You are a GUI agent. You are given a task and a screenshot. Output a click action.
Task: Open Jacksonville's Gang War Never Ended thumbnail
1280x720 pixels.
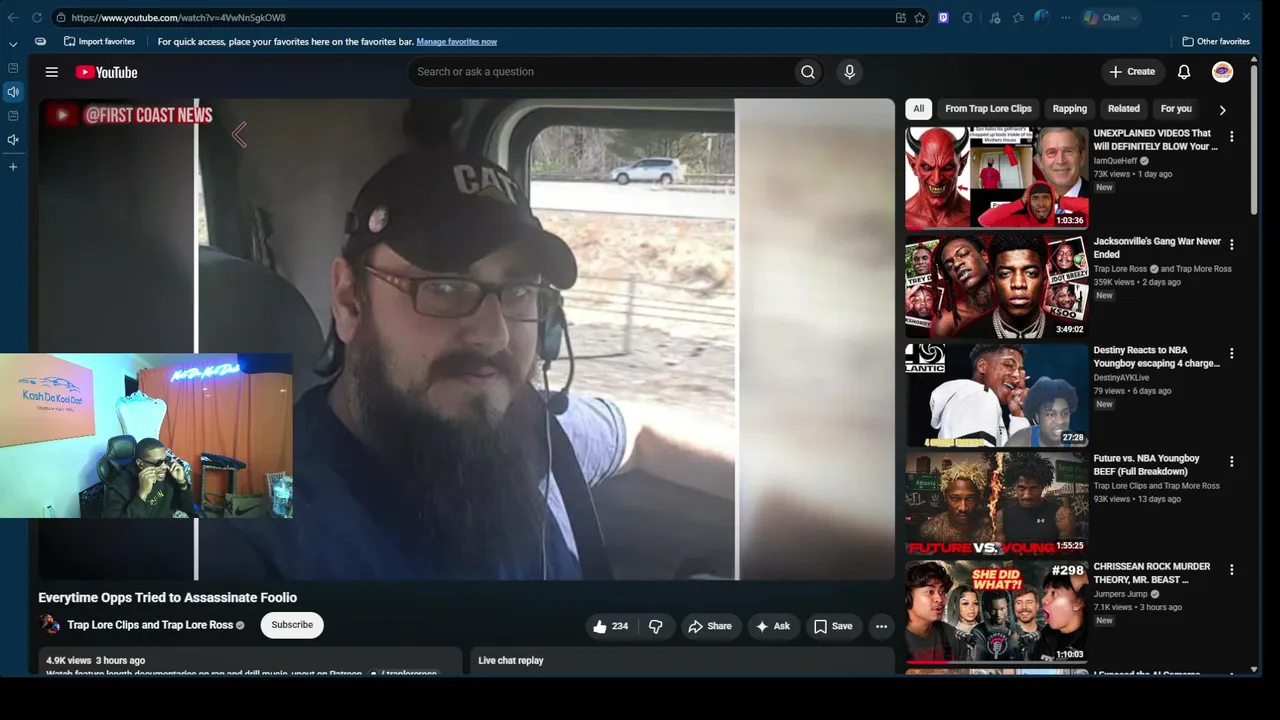pyautogui.click(x=997, y=287)
